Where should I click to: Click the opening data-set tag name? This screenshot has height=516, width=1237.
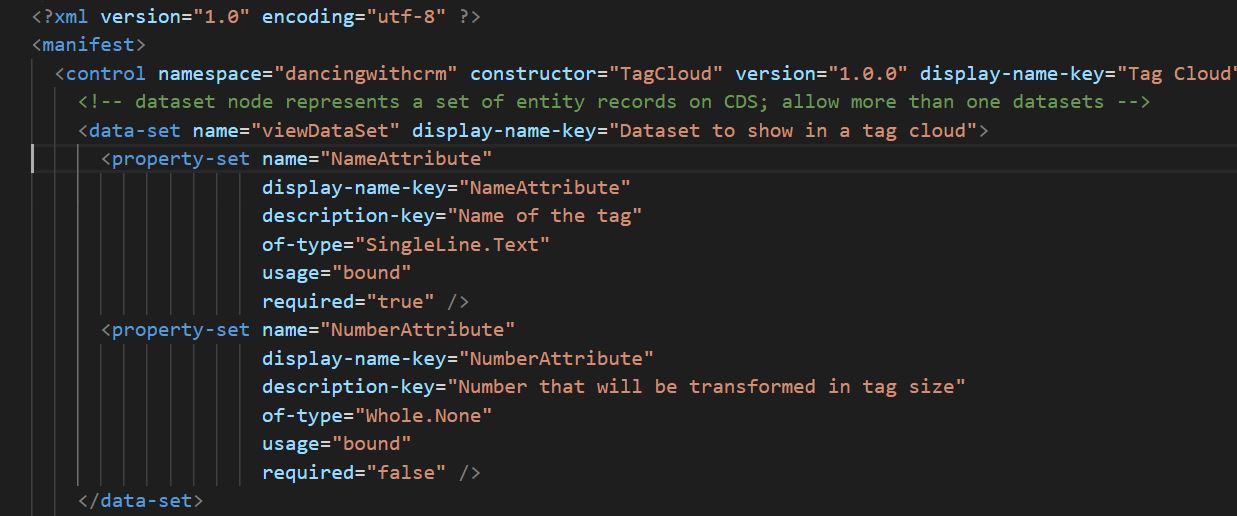[134, 131]
